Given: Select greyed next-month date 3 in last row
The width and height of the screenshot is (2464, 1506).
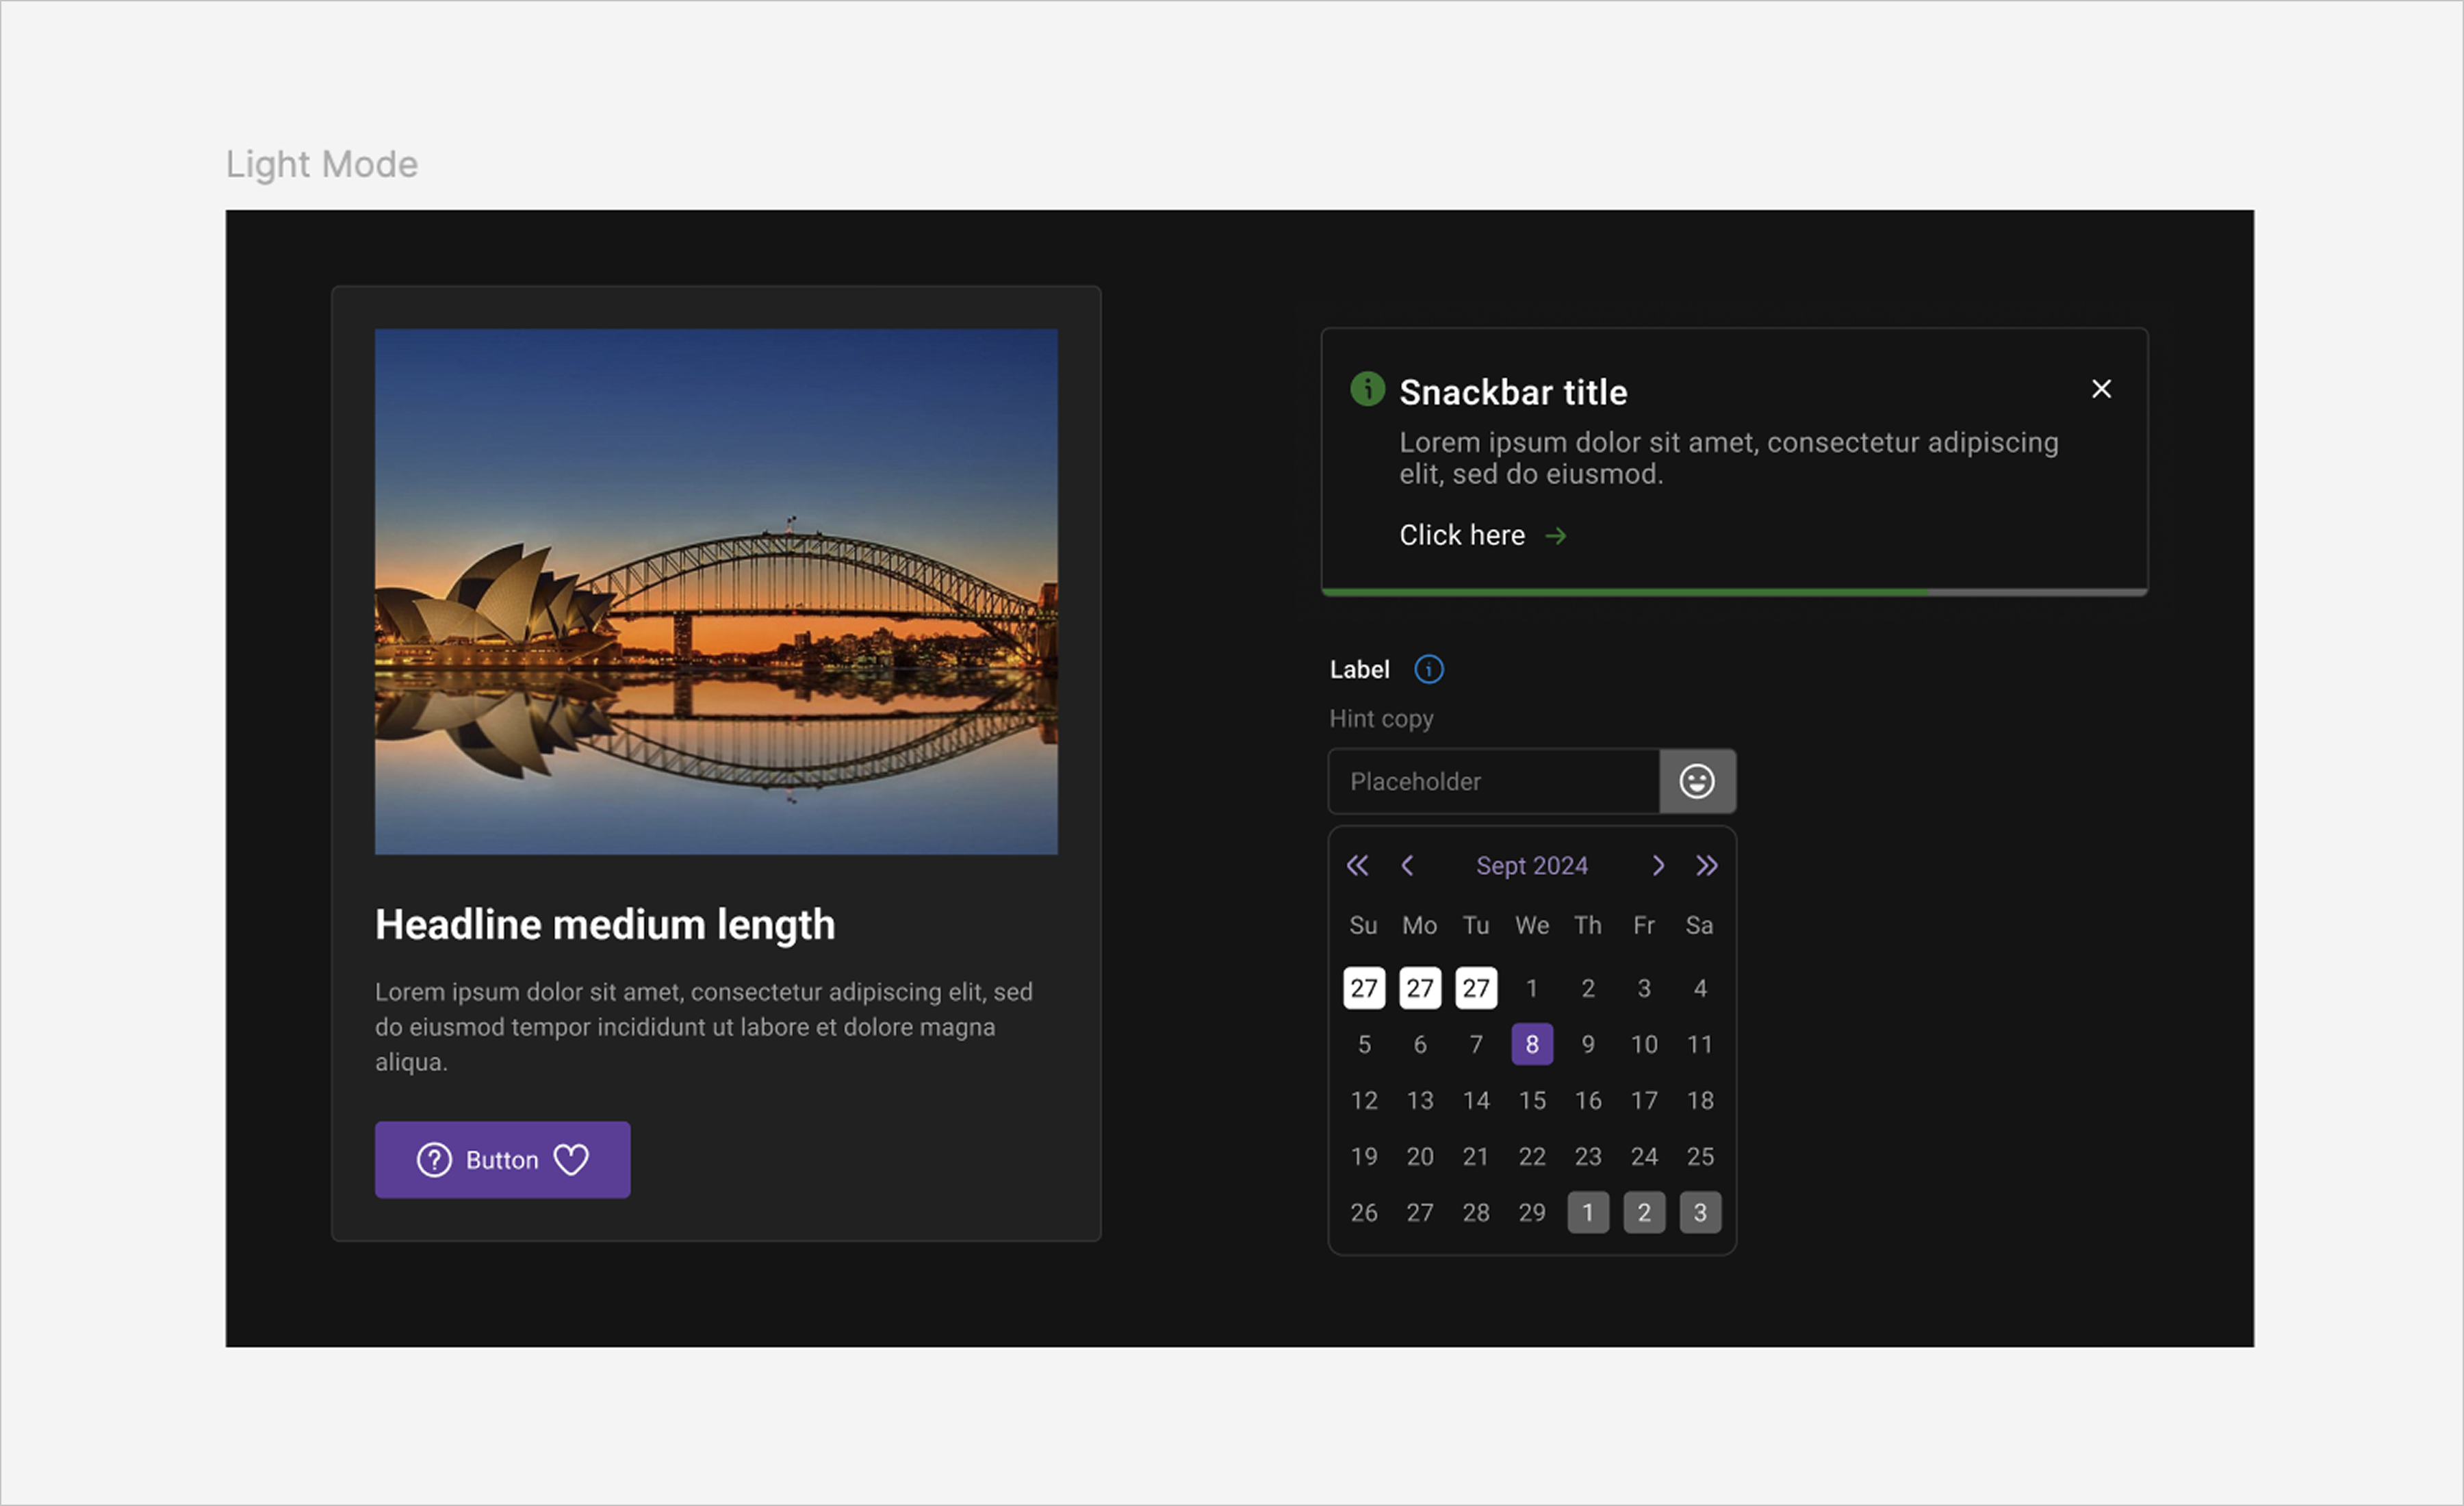Looking at the screenshot, I should pyautogui.click(x=1700, y=1212).
